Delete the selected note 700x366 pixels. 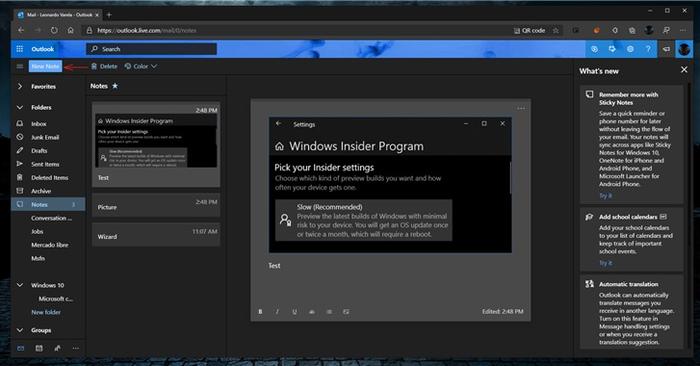[x=104, y=67]
